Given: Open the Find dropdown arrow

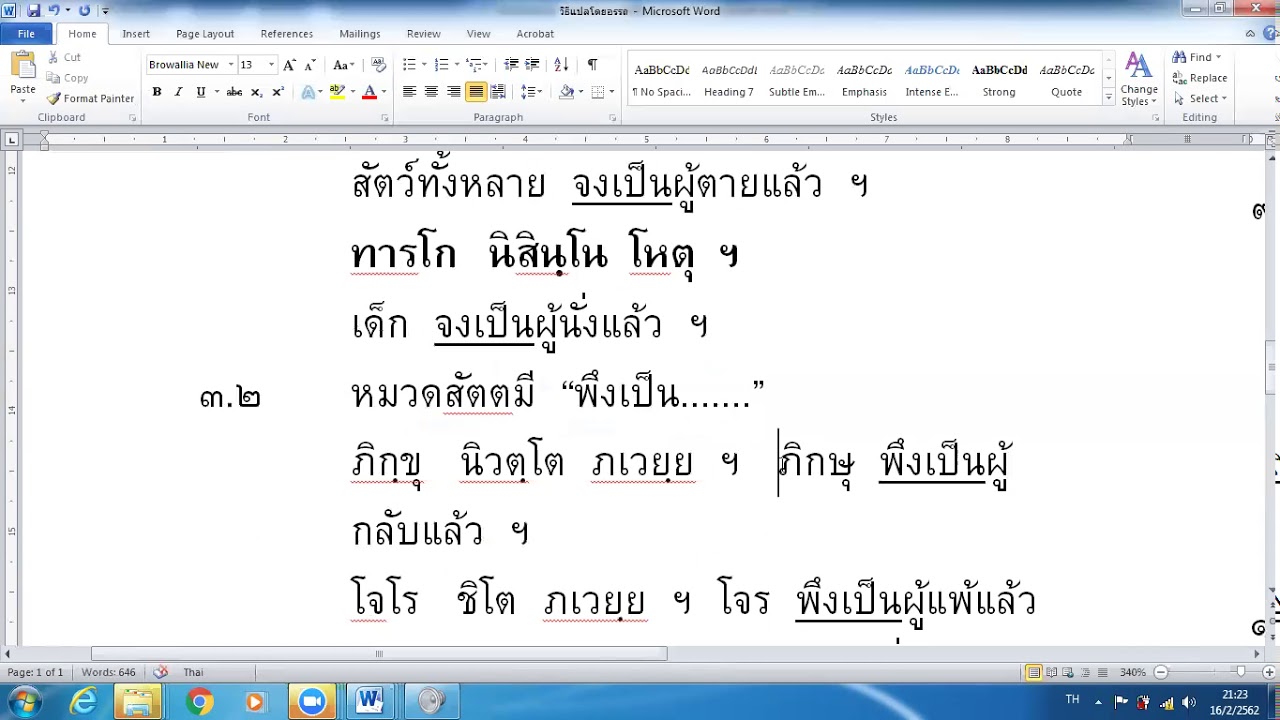Looking at the screenshot, I should (1218, 57).
